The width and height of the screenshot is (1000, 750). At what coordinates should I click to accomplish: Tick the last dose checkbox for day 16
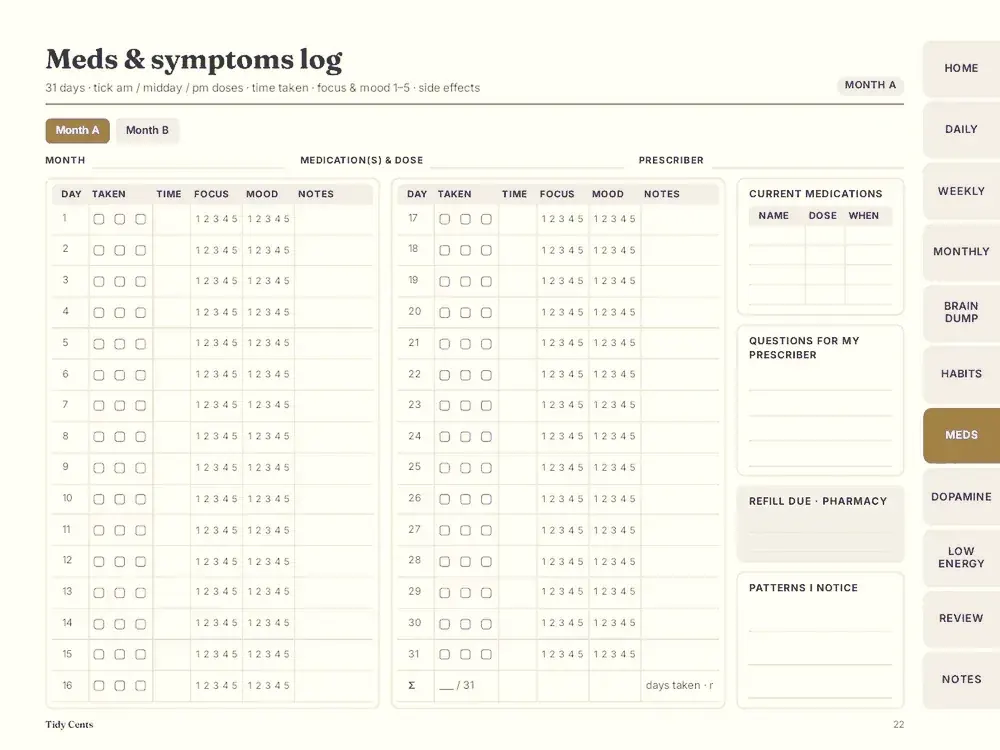(140, 686)
